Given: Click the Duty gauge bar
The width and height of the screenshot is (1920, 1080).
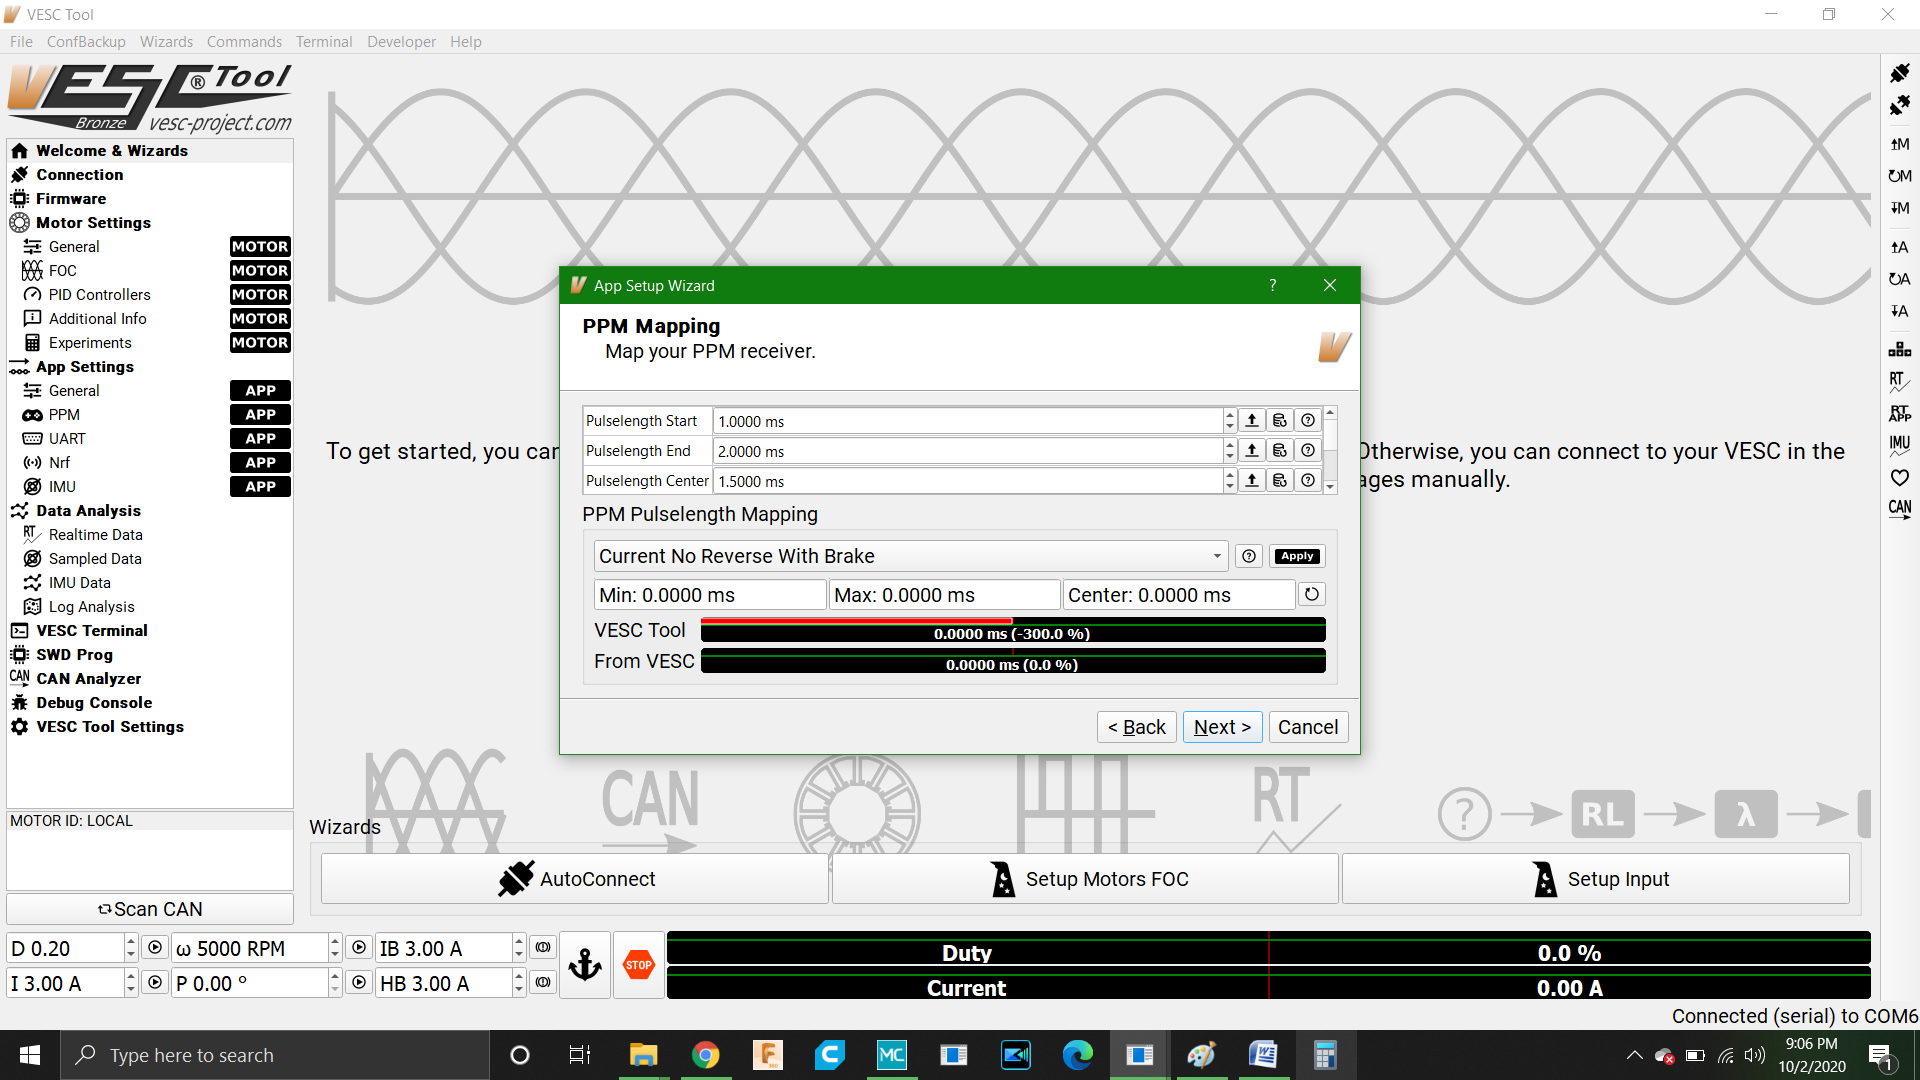Looking at the screenshot, I should tap(1269, 949).
